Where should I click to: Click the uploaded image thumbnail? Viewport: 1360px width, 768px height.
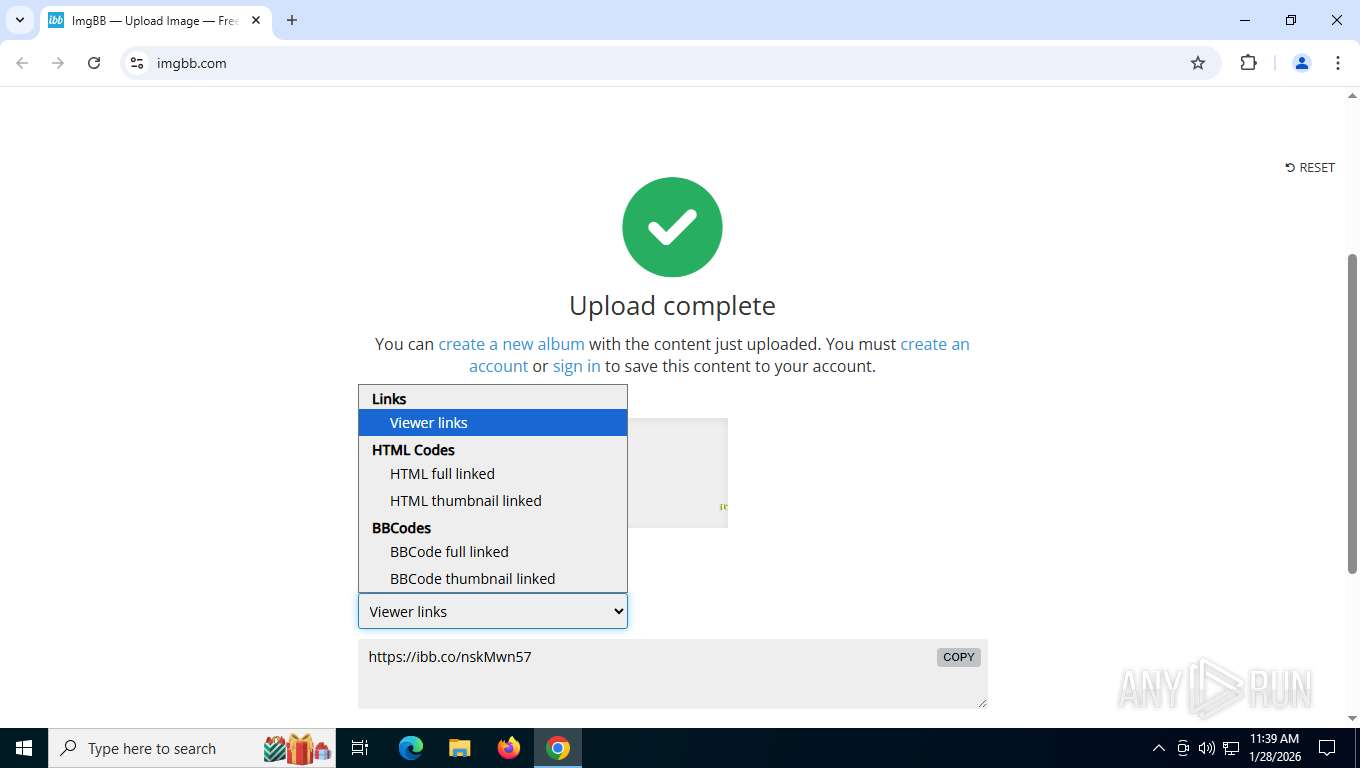[x=678, y=473]
